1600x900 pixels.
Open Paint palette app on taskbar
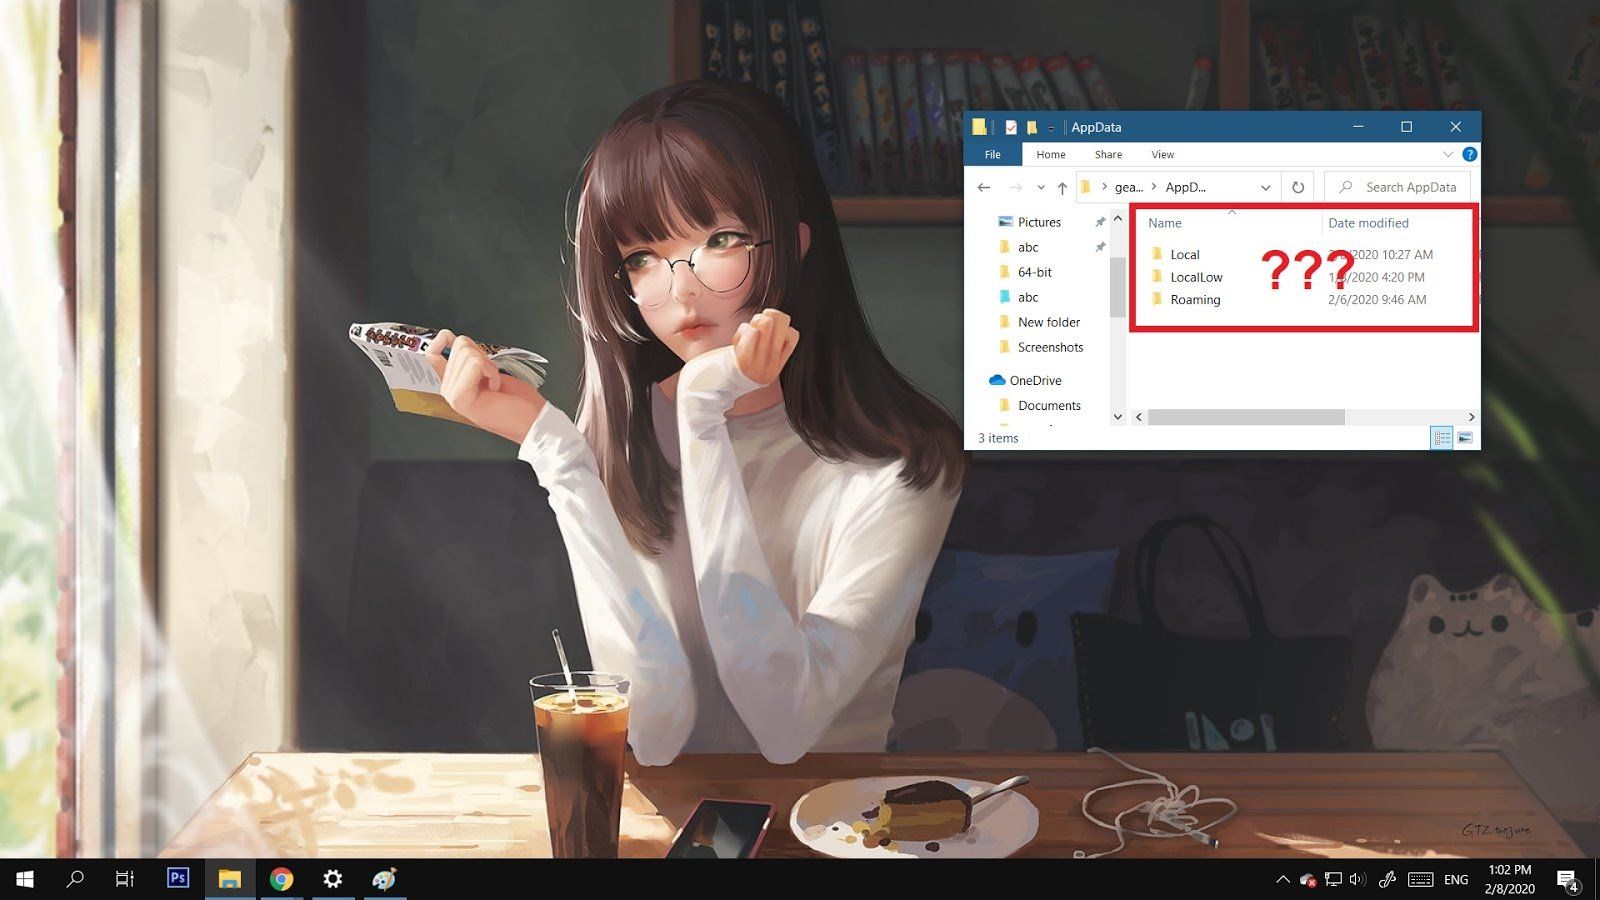click(384, 879)
